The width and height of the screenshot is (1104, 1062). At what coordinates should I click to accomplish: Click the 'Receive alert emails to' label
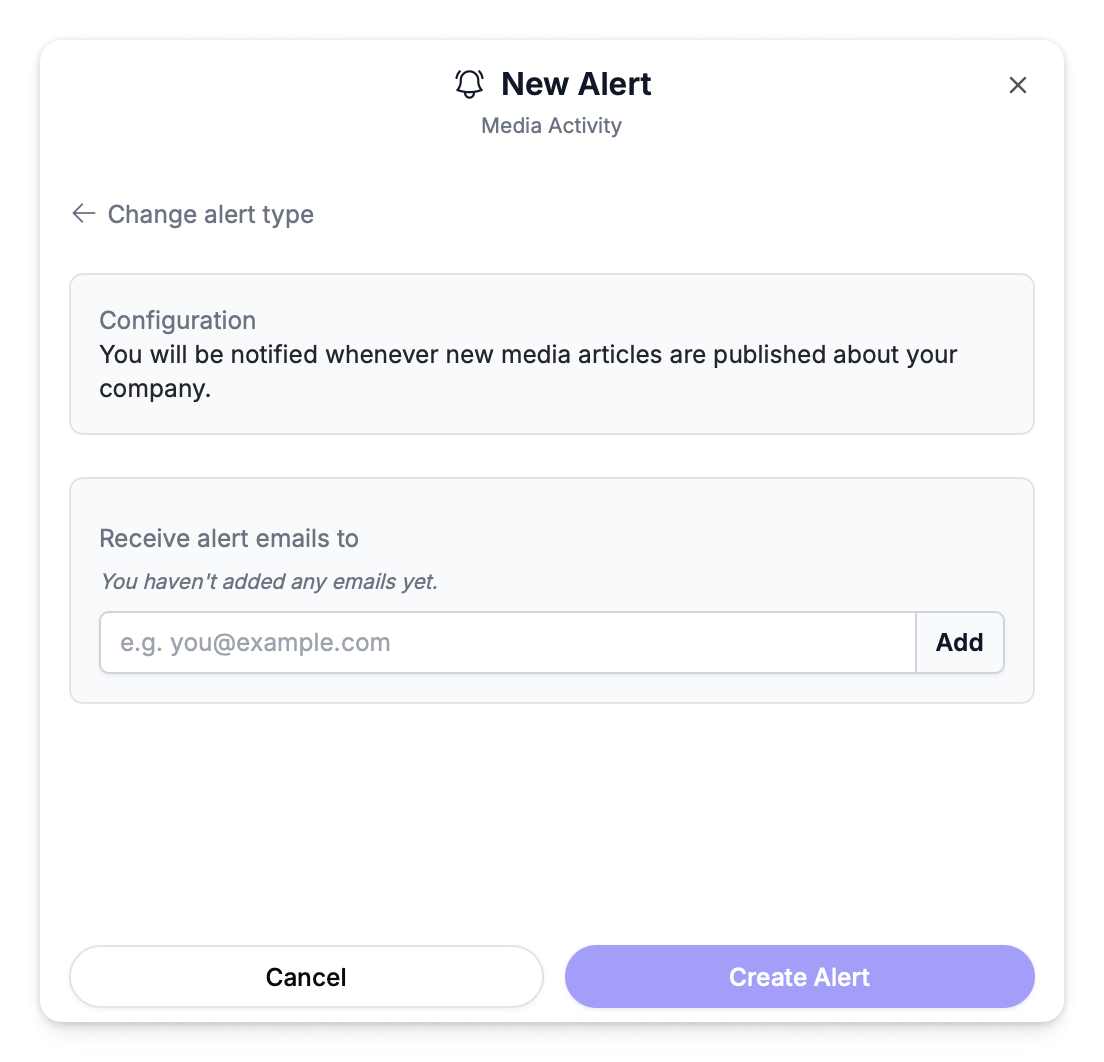(x=229, y=539)
